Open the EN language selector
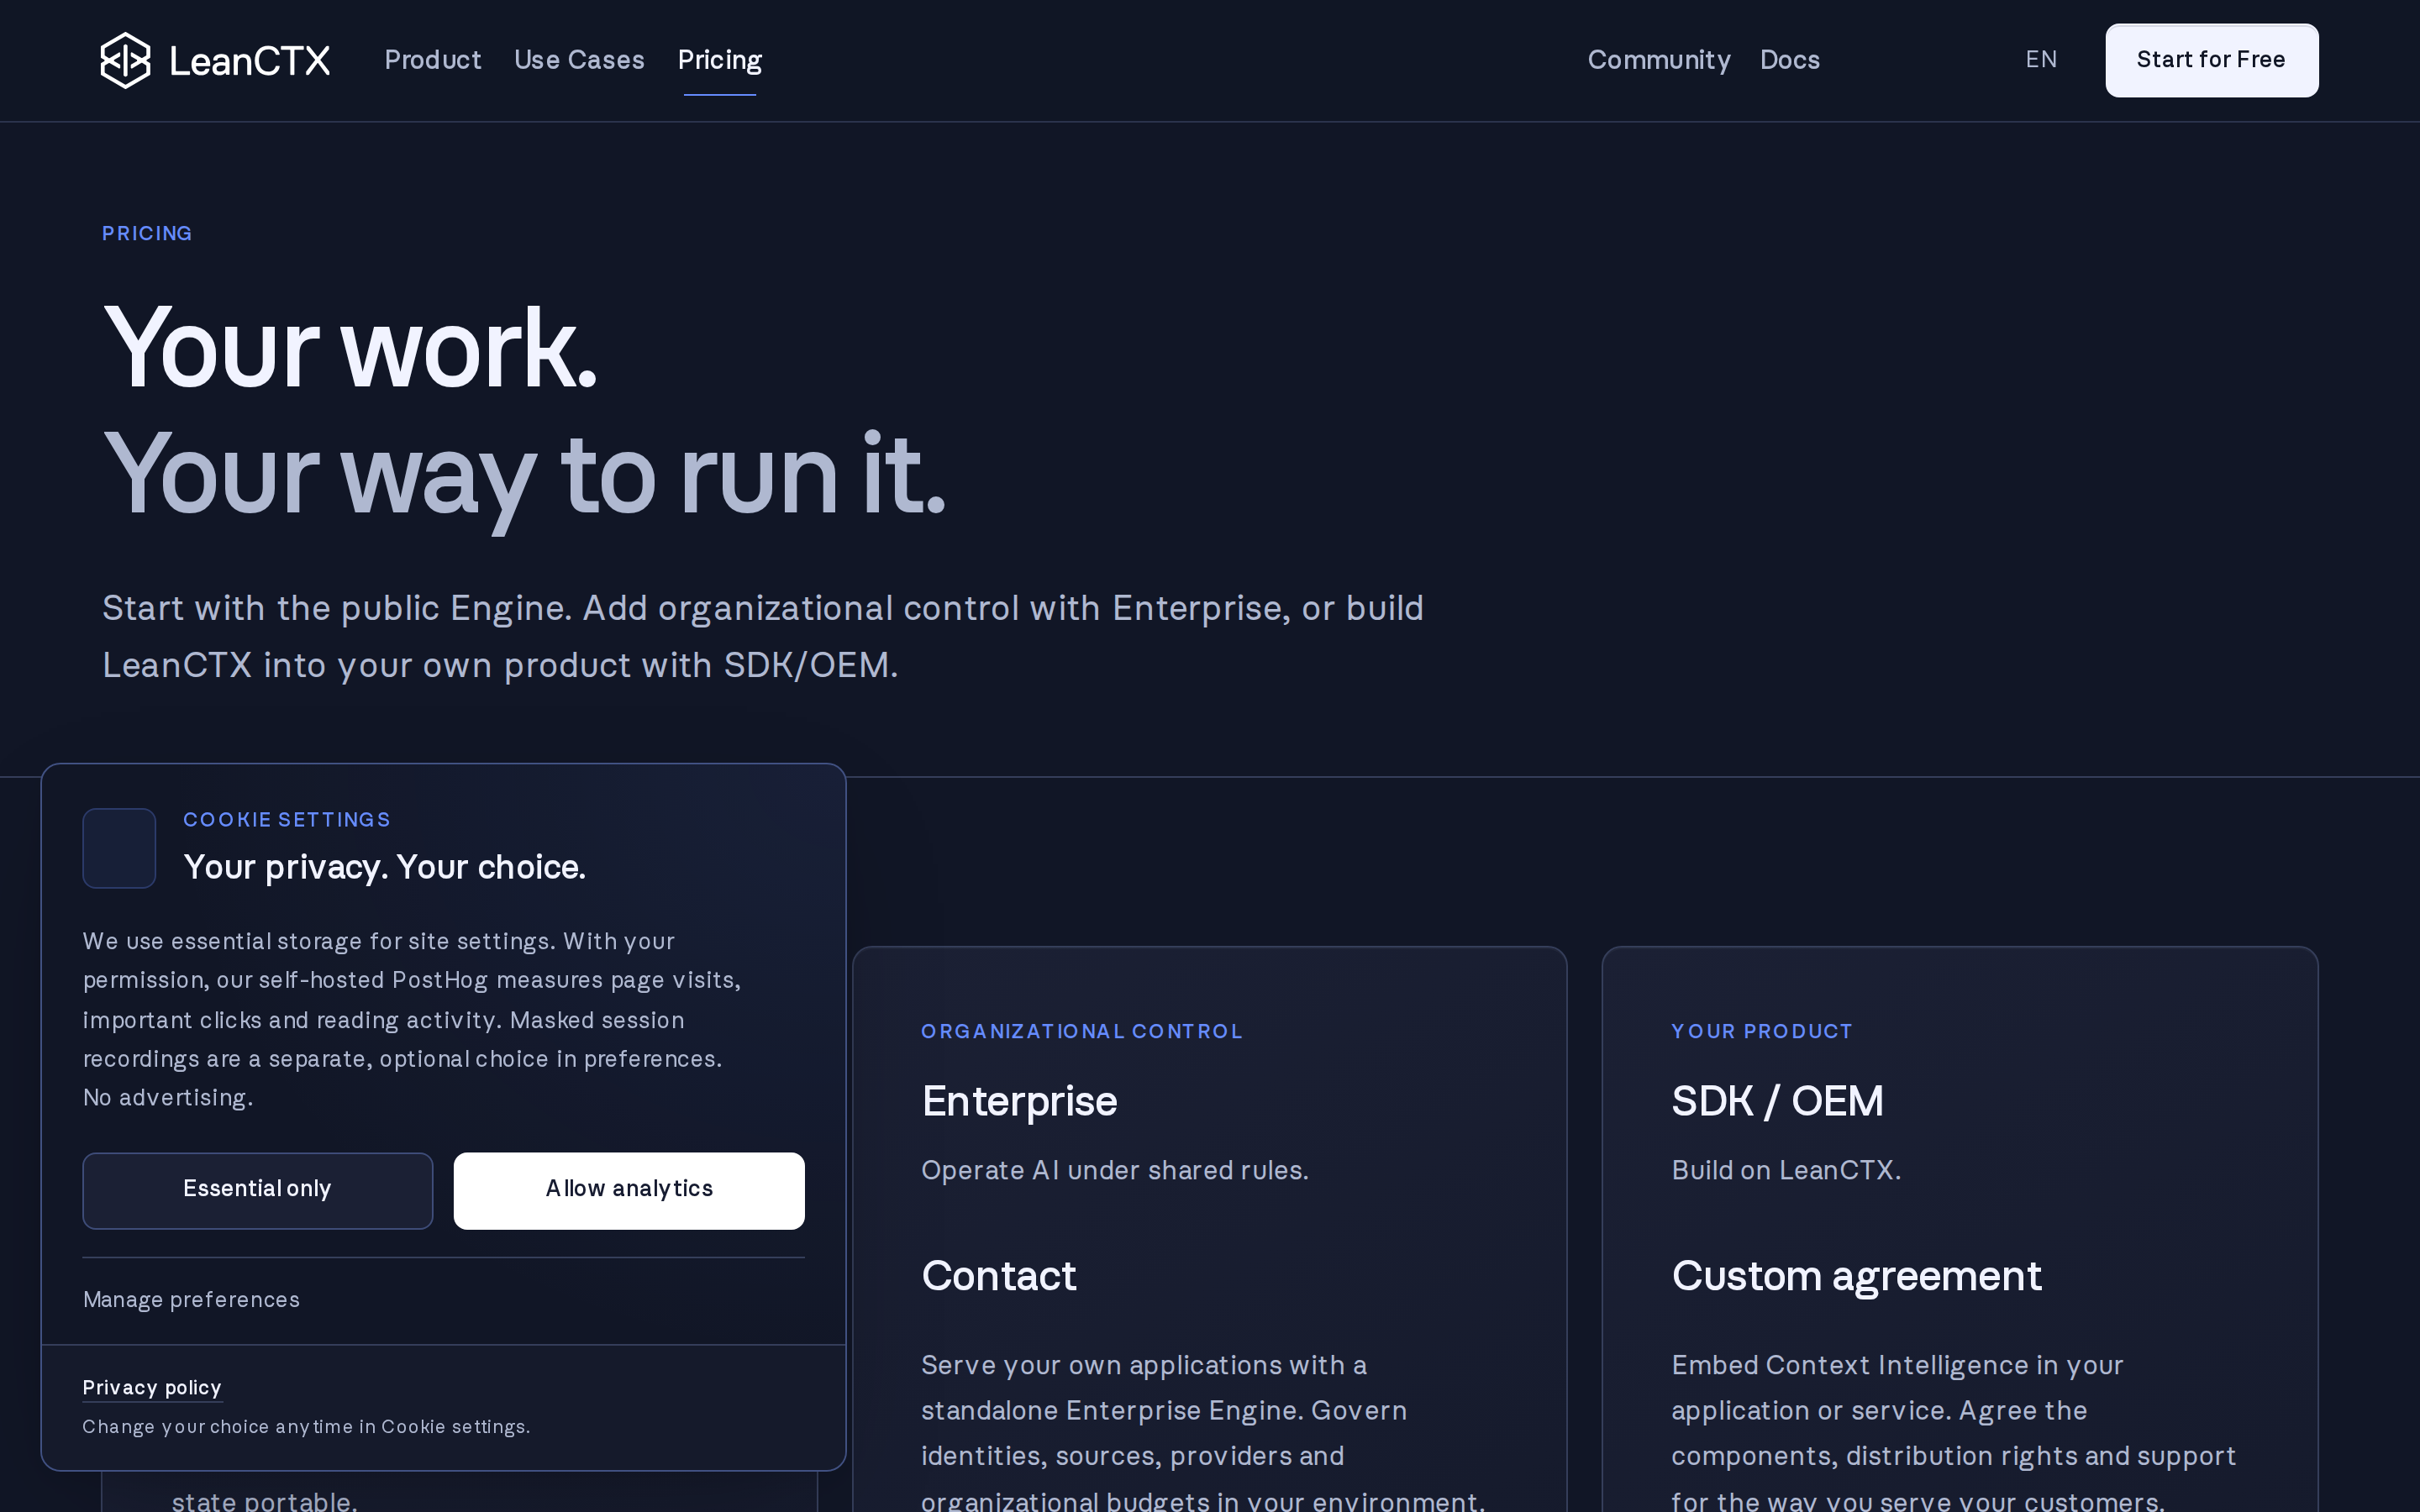This screenshot has height=1512, width=2420. (x=2041, y=60)
